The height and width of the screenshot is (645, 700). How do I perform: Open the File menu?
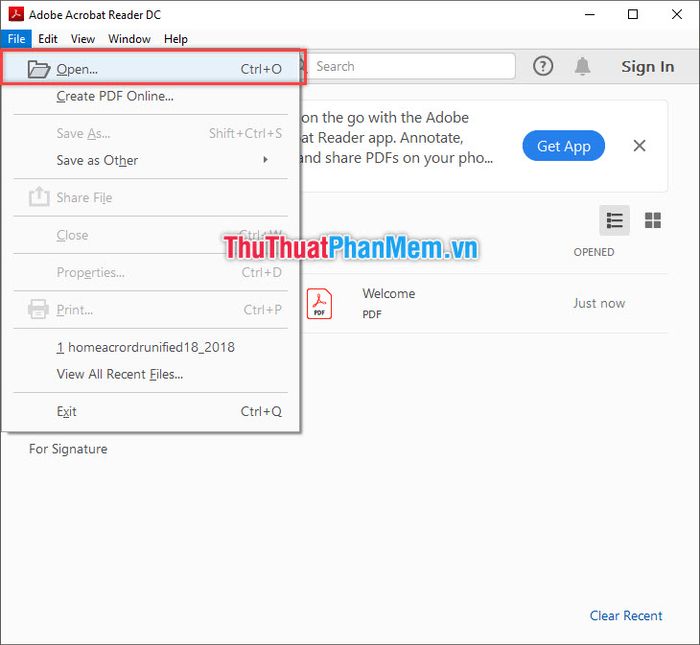tap(16, 39)
